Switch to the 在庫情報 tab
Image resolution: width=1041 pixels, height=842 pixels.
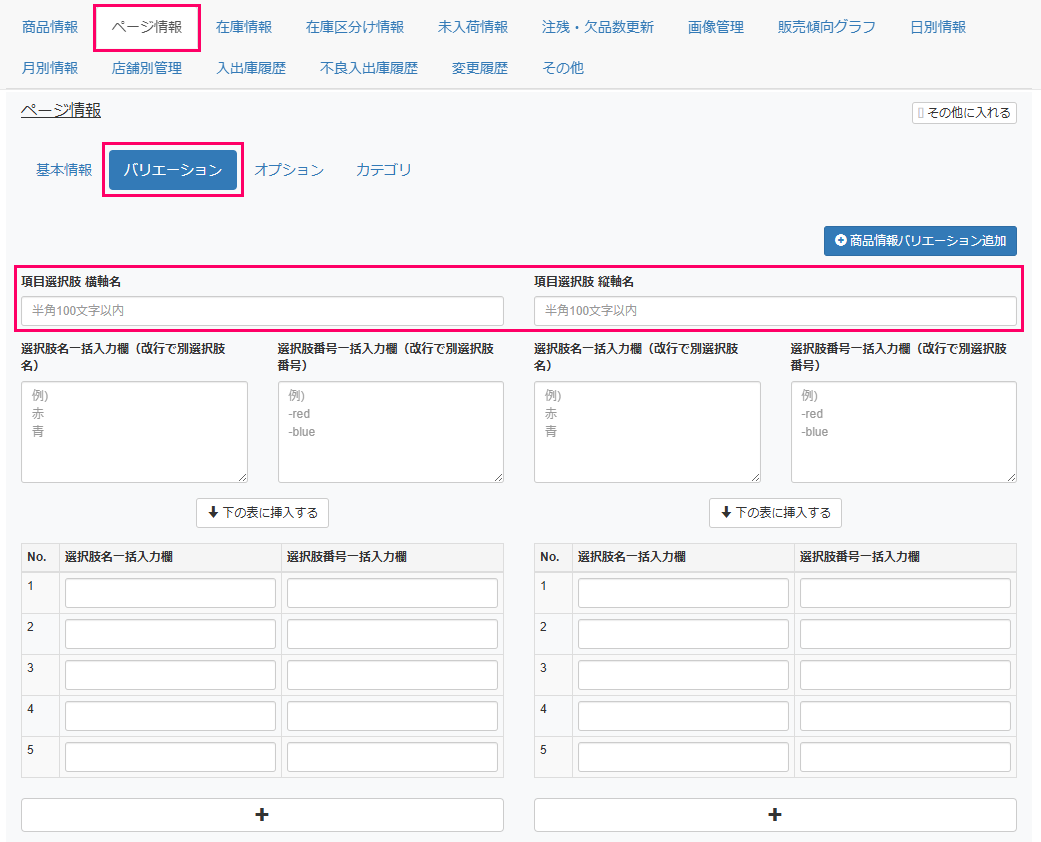coord(244,27)
